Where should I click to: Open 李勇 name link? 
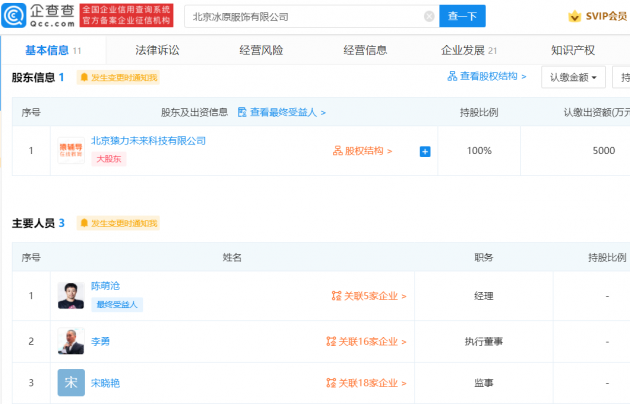click(x=100, y=341)
